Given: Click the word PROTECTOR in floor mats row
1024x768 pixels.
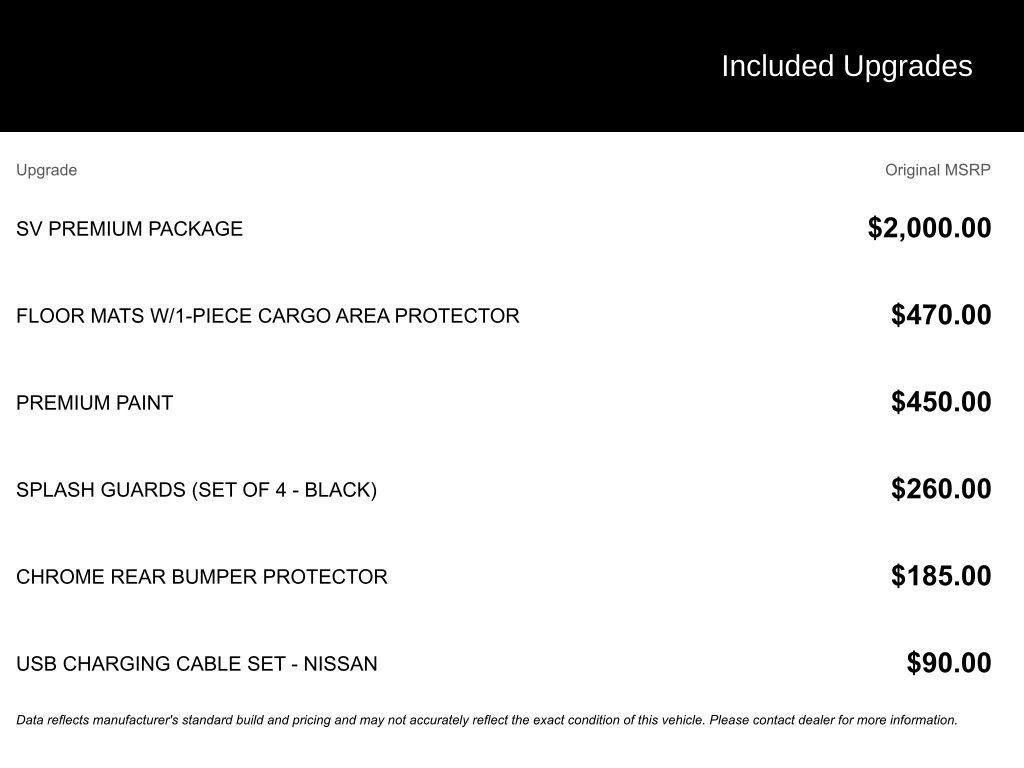Looking at the screenshot, I should [x=457, y=316].
